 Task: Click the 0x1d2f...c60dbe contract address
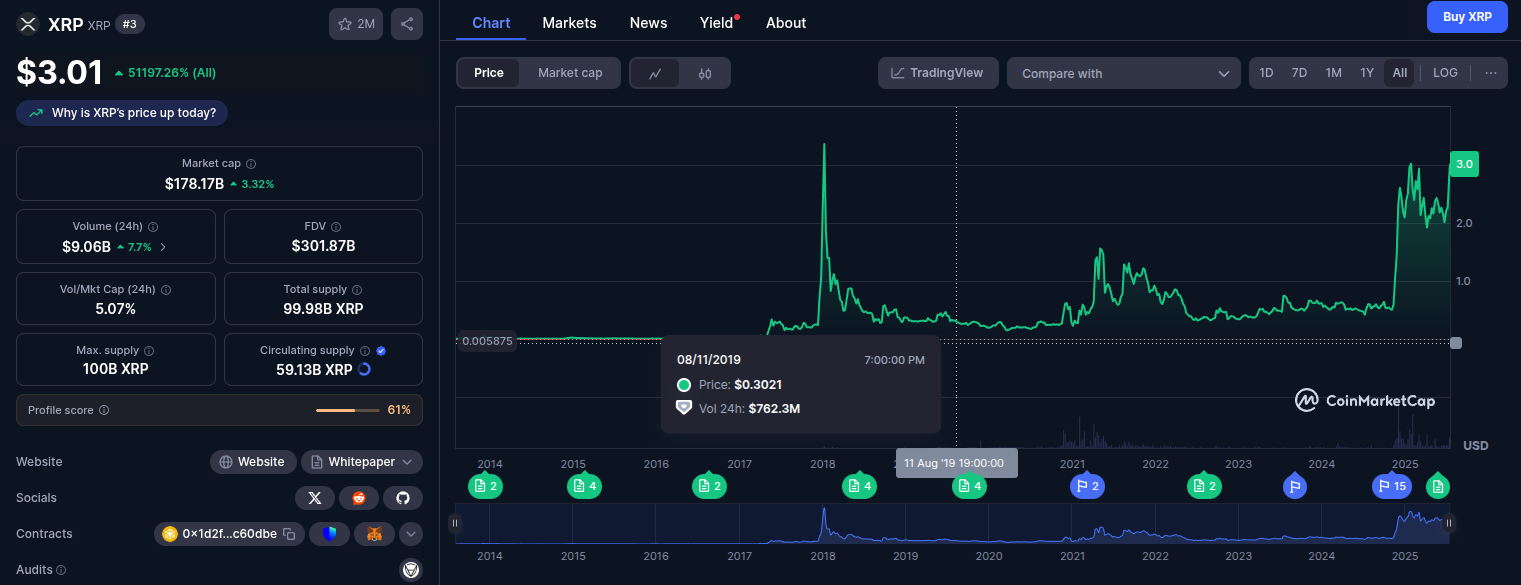(x=229, y=534)
